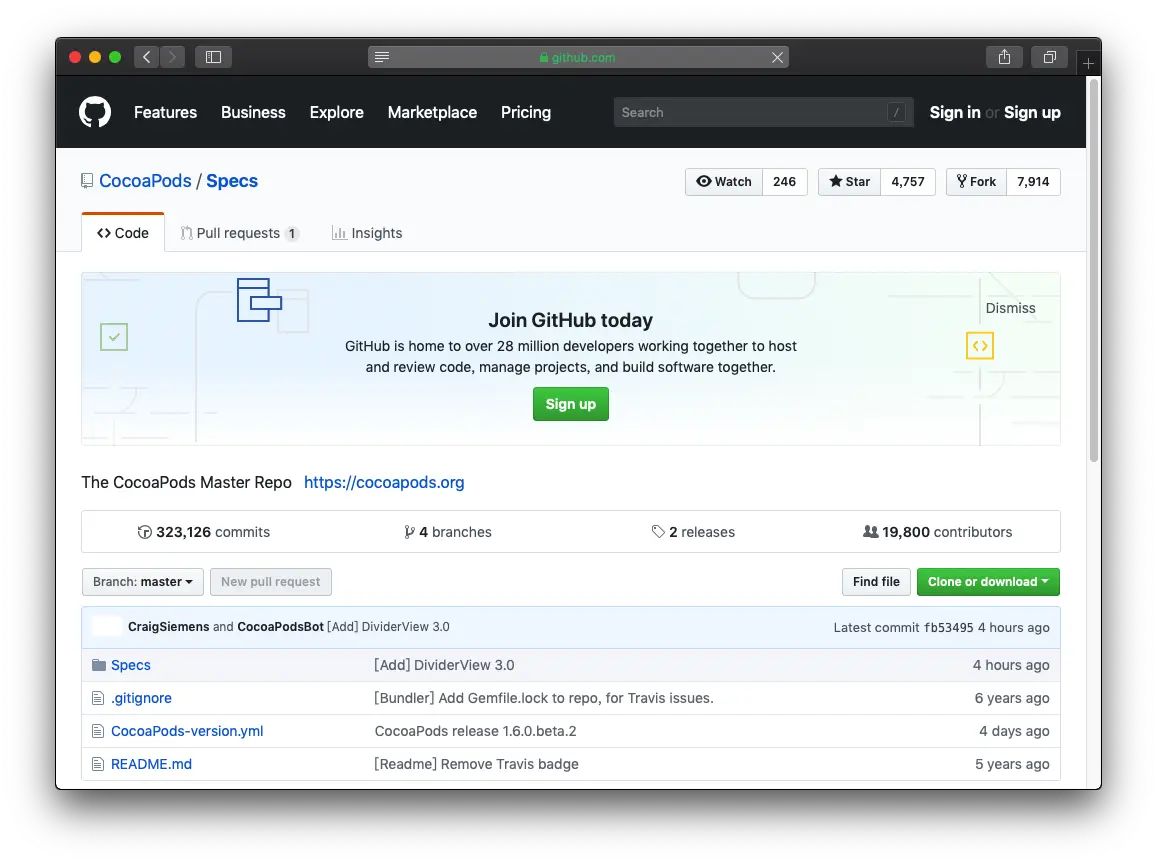Click the yellow code brackets banner icon
Viewport: 1157px width, 863px height.
[980, 345]
